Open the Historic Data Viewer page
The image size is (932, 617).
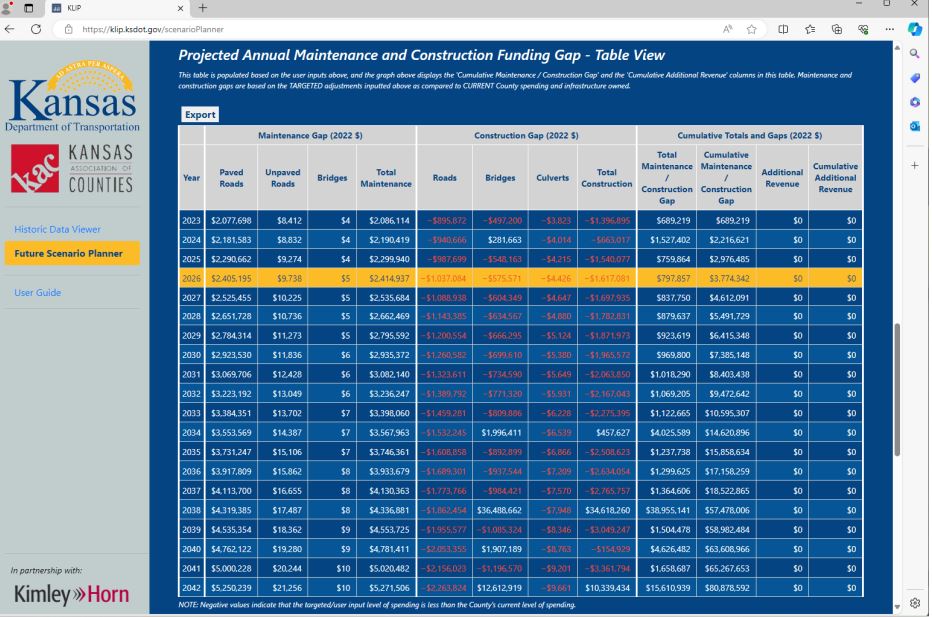(56, 229)
